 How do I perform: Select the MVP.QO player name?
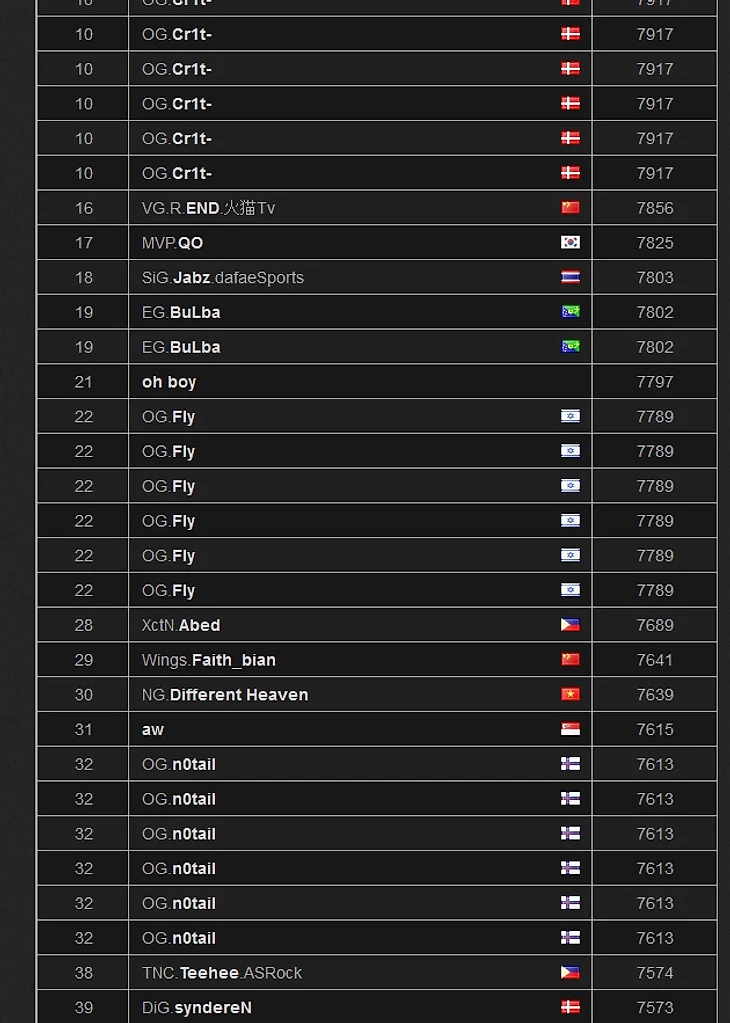172,243
